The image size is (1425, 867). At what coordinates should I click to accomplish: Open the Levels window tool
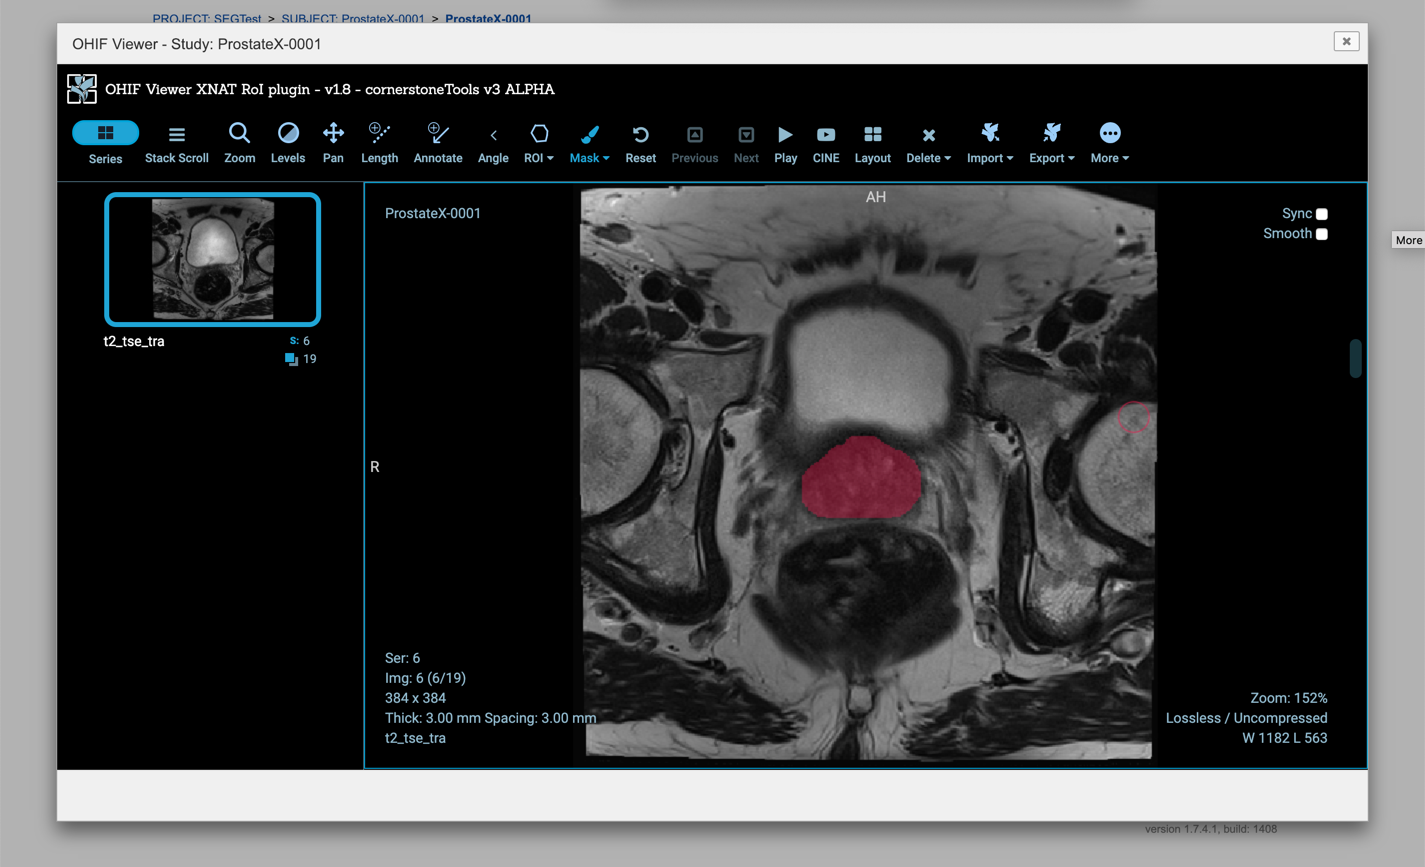click(288, 141)
